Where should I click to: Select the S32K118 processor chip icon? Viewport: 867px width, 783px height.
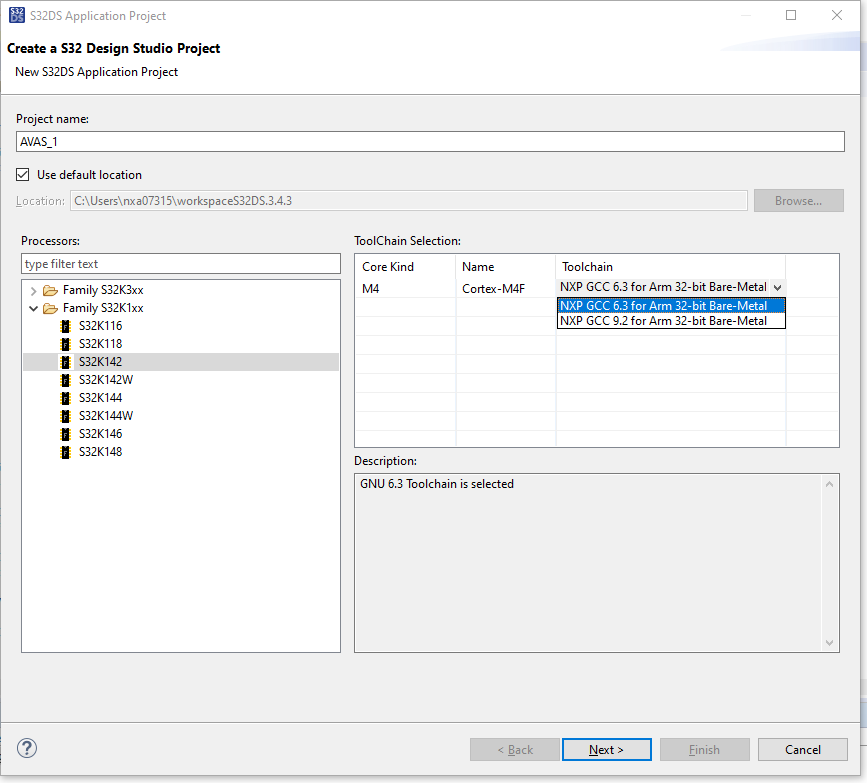65,343
